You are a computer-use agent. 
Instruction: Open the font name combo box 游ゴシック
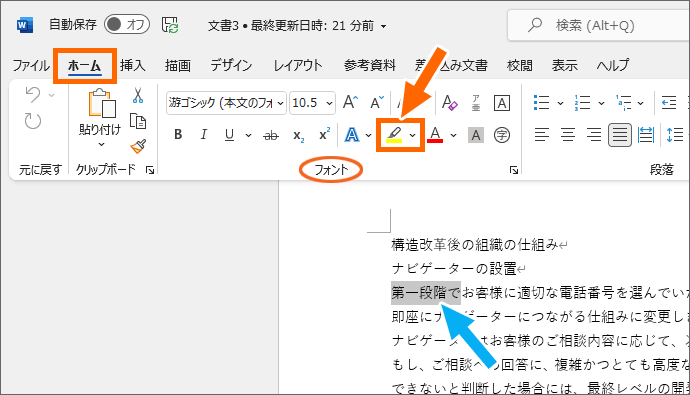tap(226, 103)
